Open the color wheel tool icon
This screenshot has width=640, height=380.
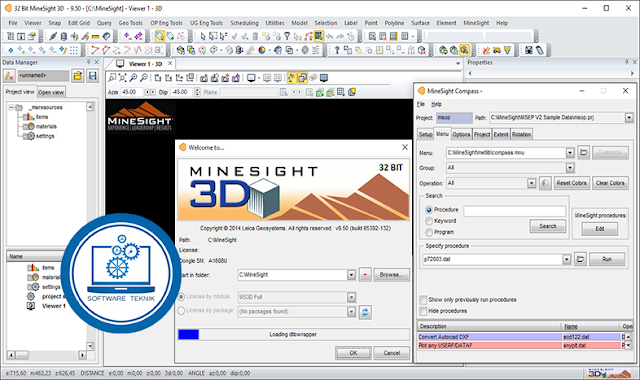262,50
